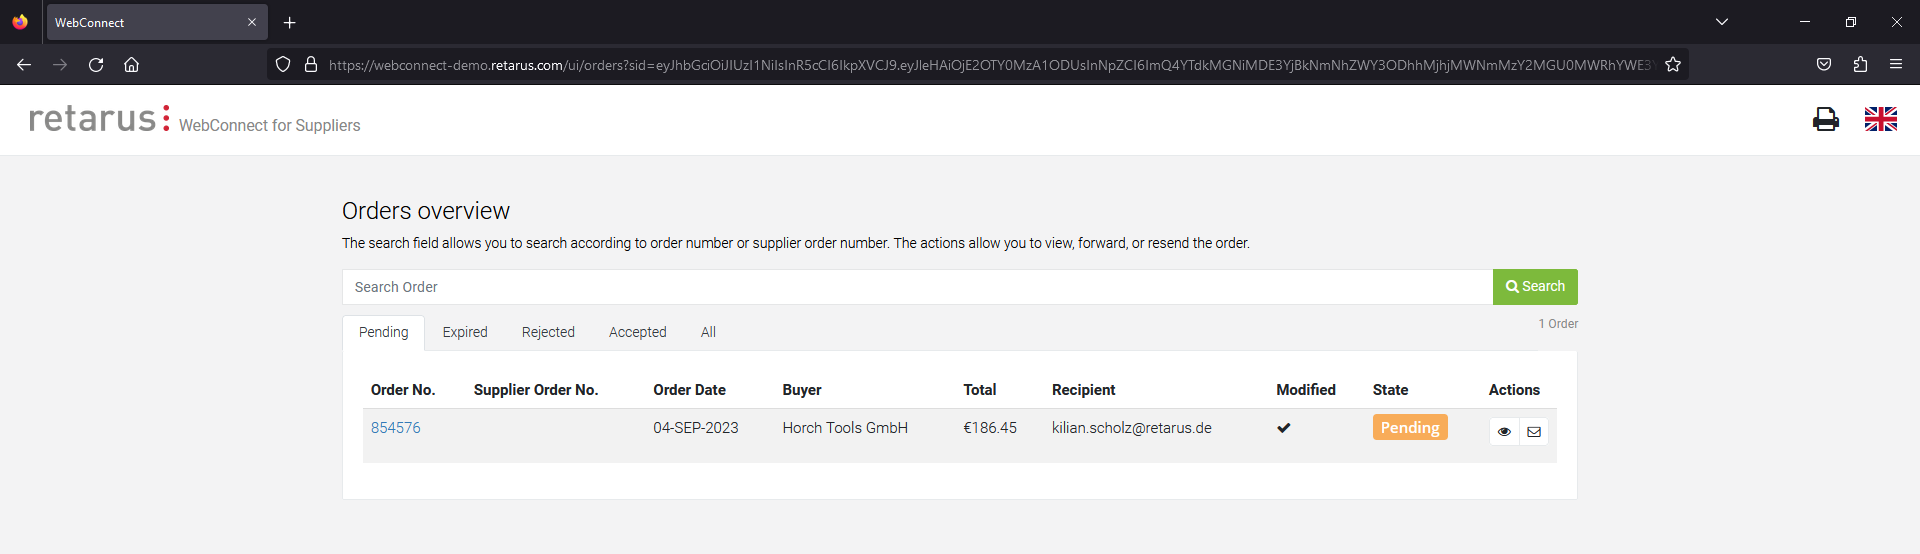1920x554 pixels.
Task: Go to the browser home page
Action: (x=131, y=65)
